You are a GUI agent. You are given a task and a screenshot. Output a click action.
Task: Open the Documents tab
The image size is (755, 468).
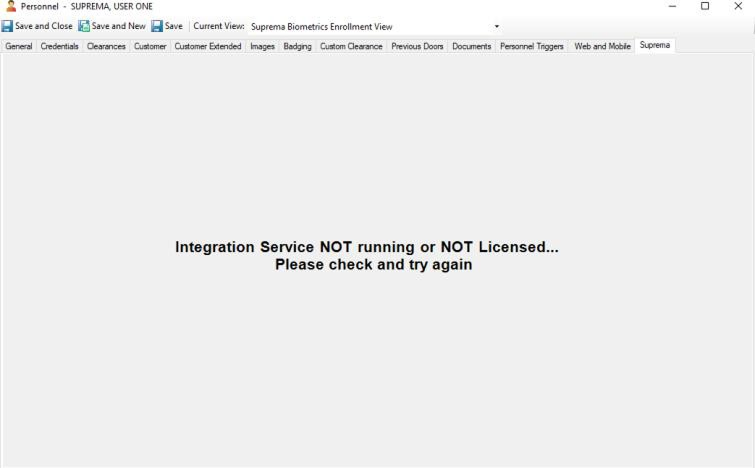pyautogui.click(x=471, y=46)
